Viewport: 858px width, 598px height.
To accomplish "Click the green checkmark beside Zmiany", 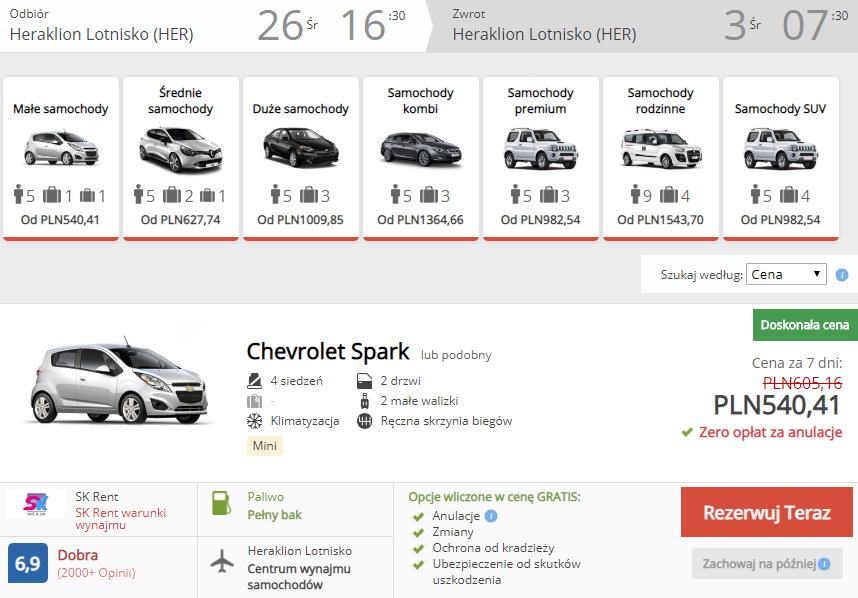I will 419,533.
